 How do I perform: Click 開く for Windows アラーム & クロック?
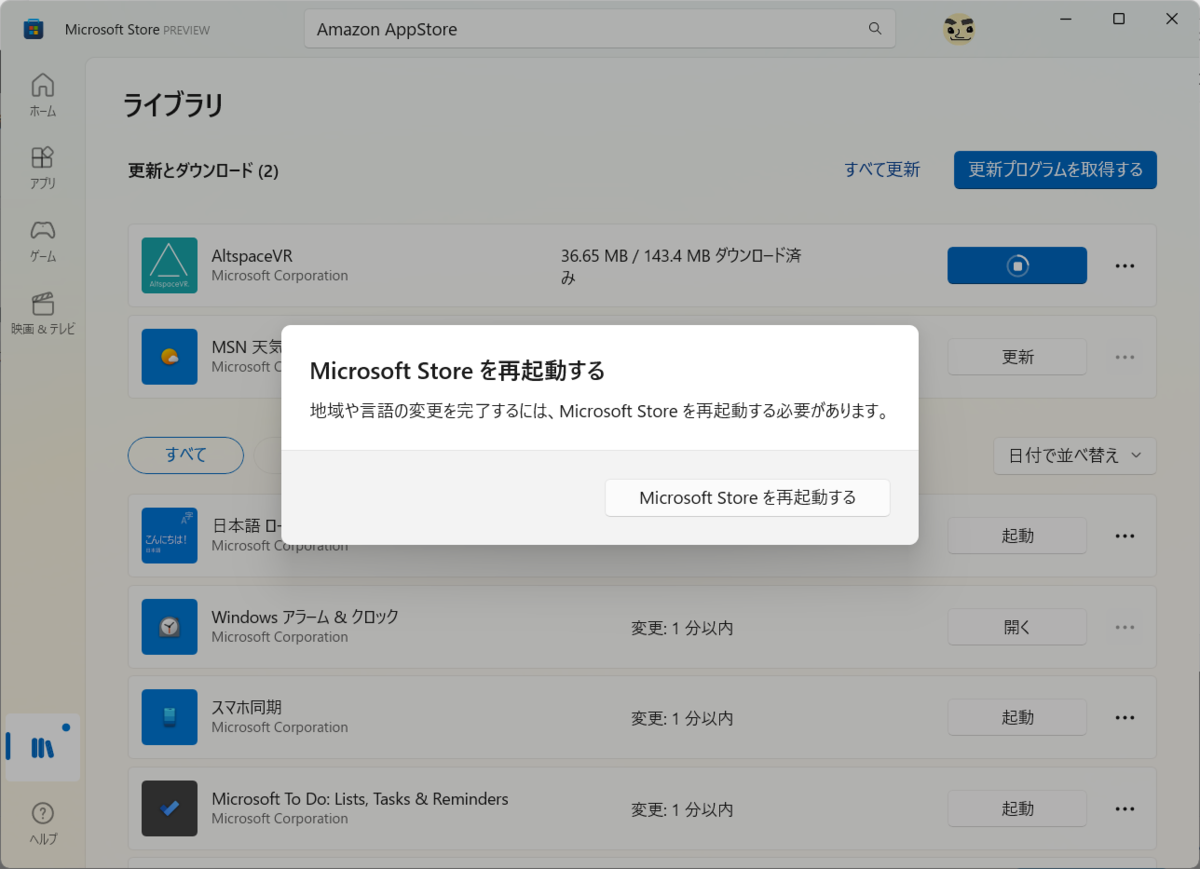[x=1017, y=627]
